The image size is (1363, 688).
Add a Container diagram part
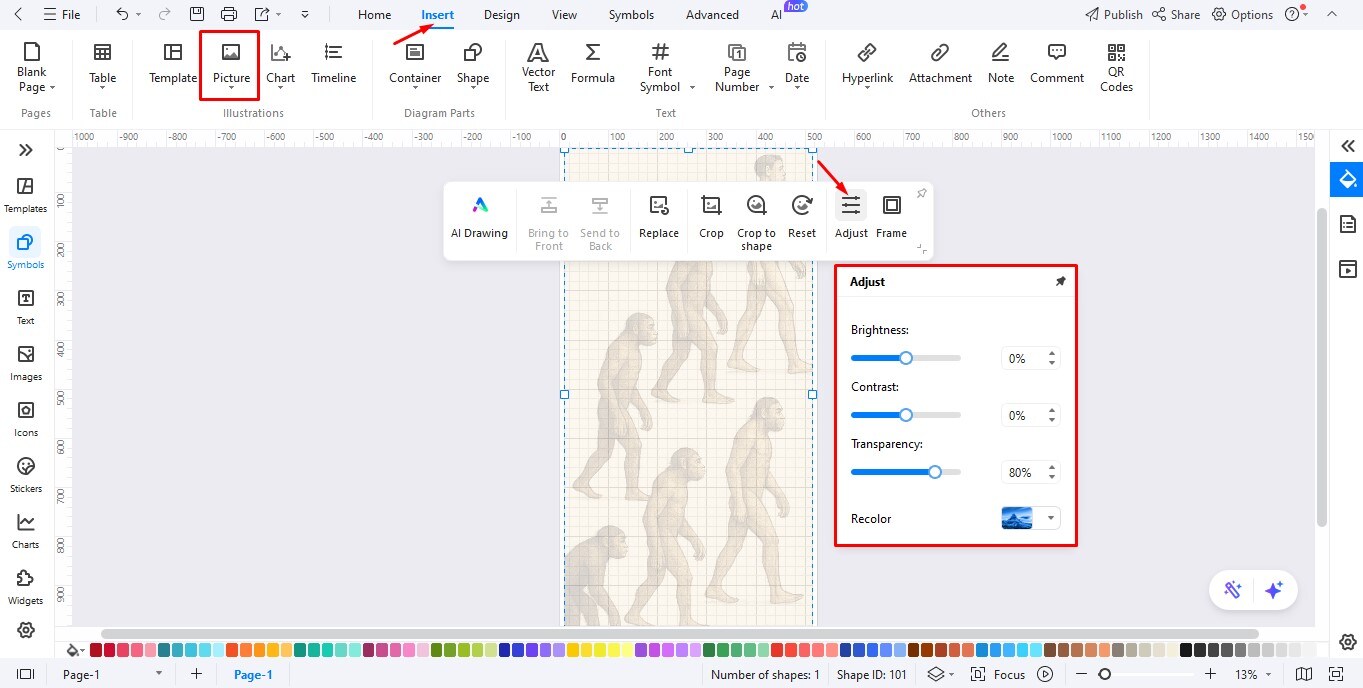click(x=415, y=64)
